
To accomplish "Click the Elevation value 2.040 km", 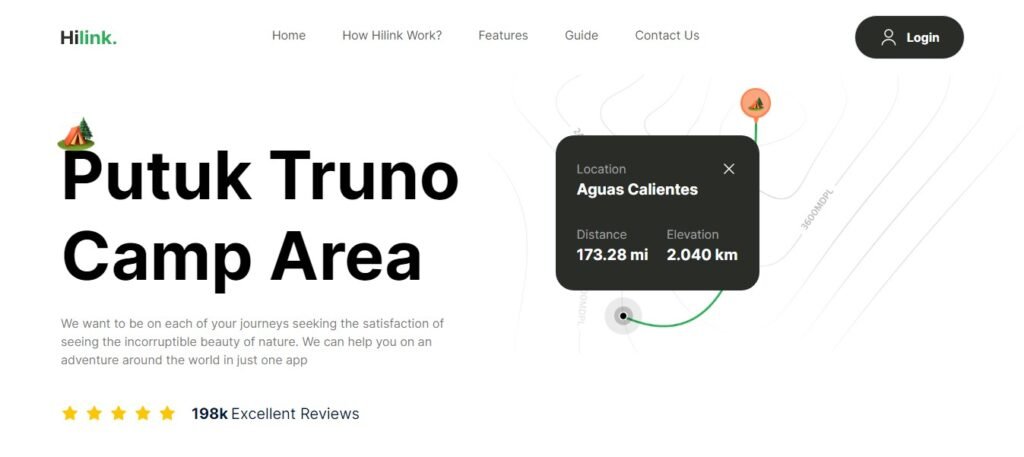I will tap(702, 255).
